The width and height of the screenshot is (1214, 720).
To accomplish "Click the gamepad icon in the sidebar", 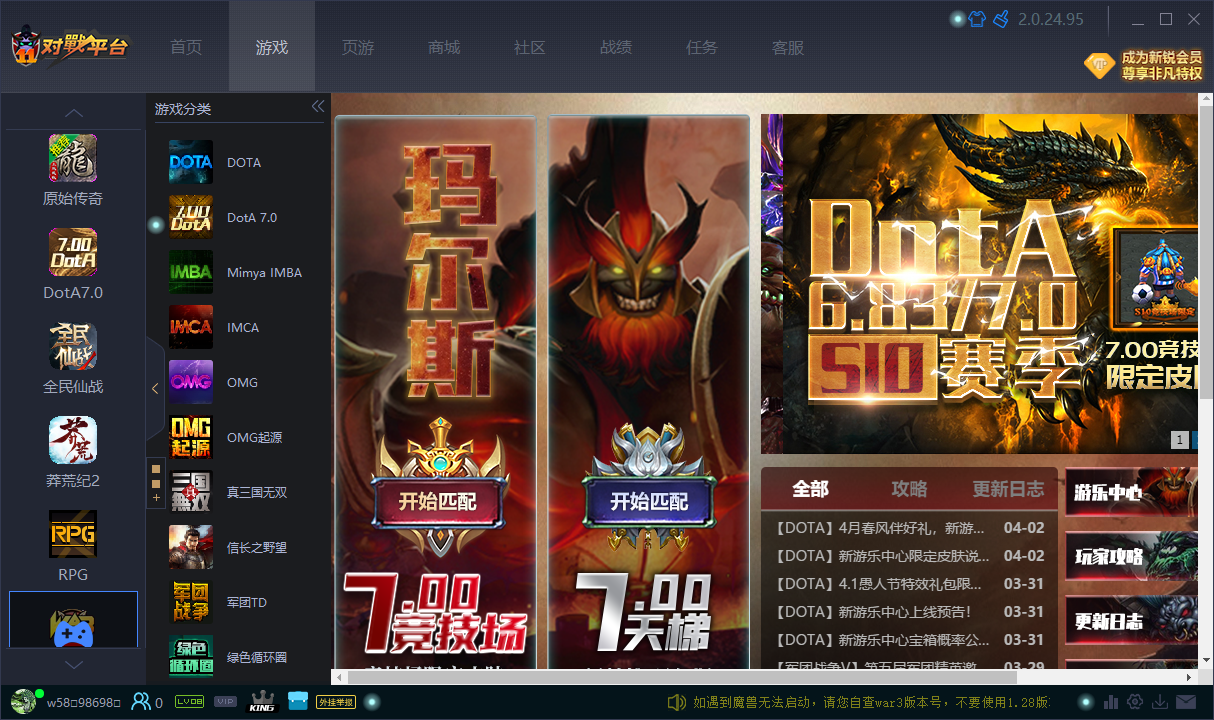I will coord(73,628).
